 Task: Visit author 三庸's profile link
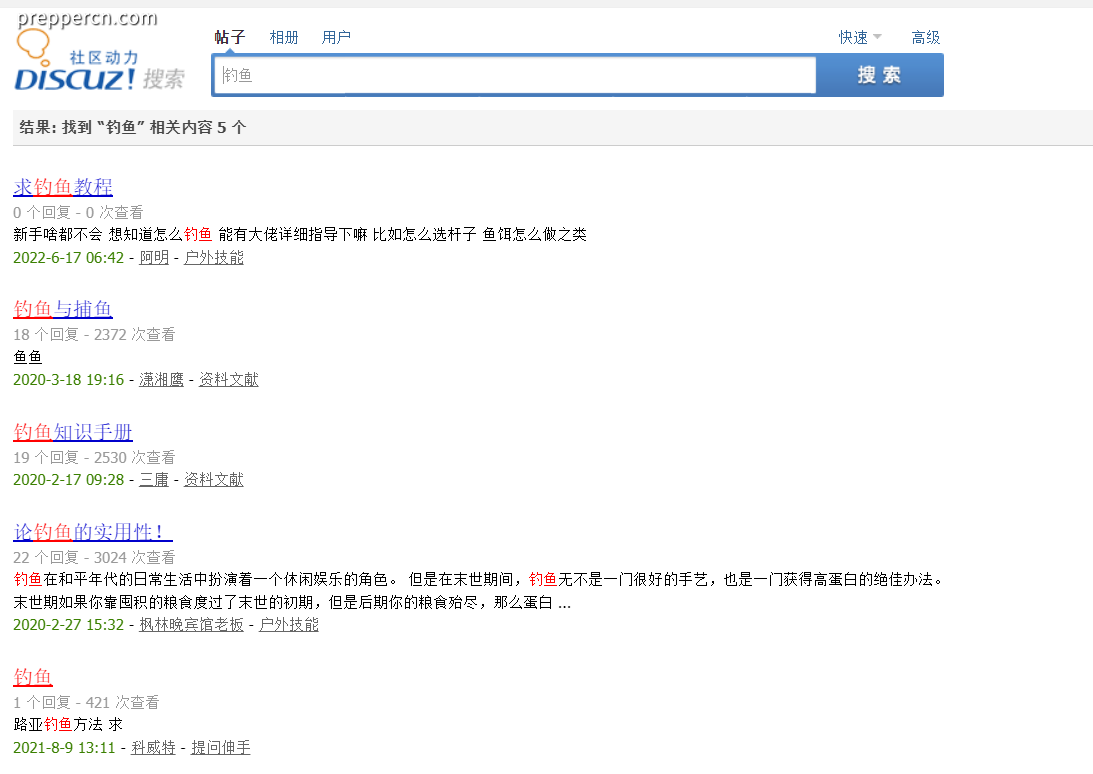point(154,480)
